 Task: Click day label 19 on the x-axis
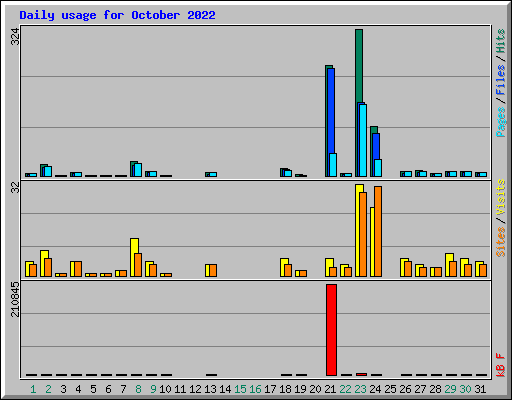pos(300,389)
